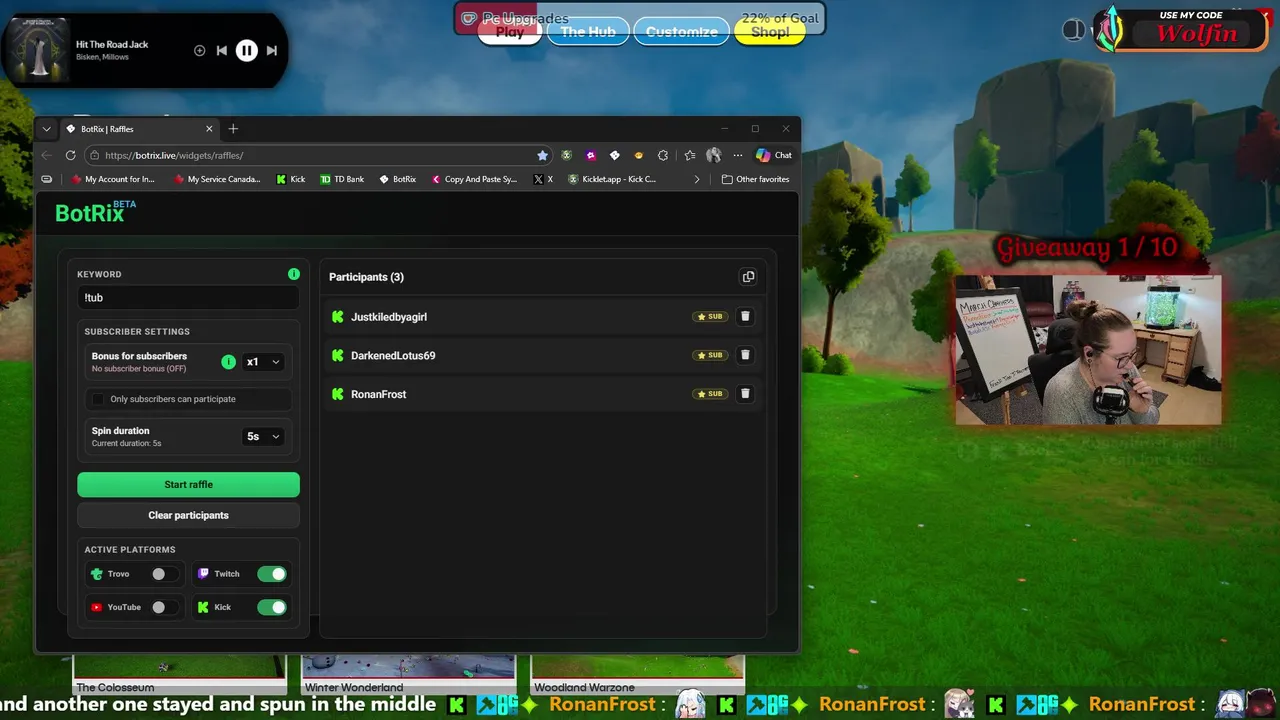
Task: Select the Customize tab in game
Action: (682, 32)
